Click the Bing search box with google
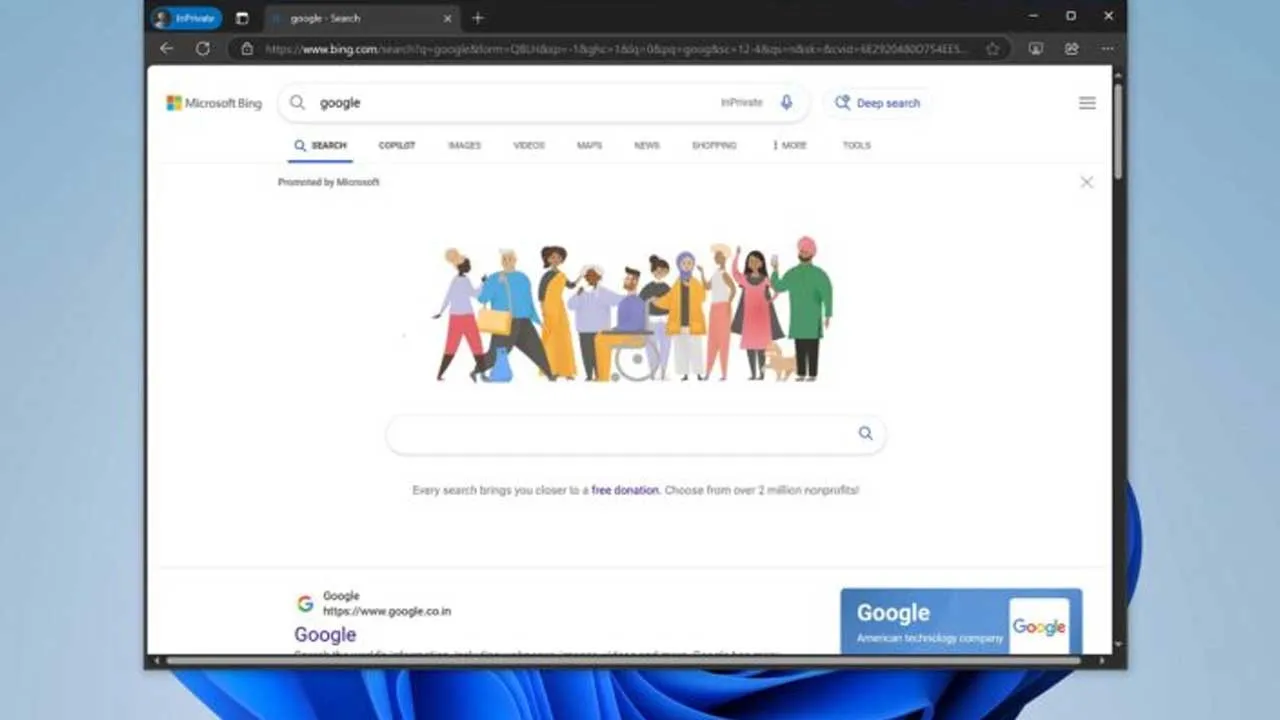The width and height of the screenshot is (1280, 720). [545, 102]
